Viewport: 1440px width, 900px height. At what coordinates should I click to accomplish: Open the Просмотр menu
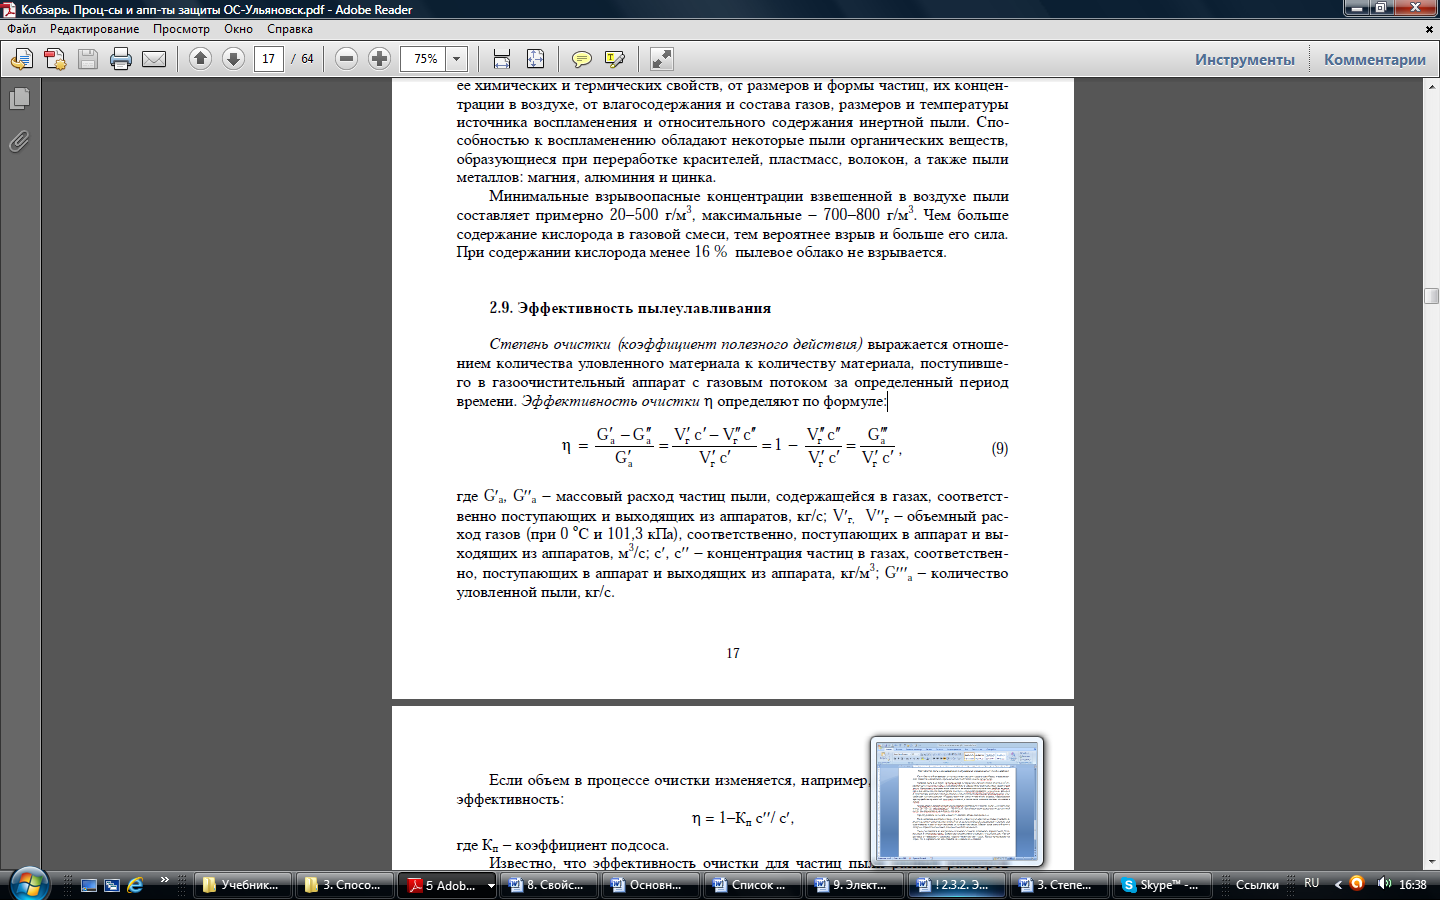pos(181,29)
